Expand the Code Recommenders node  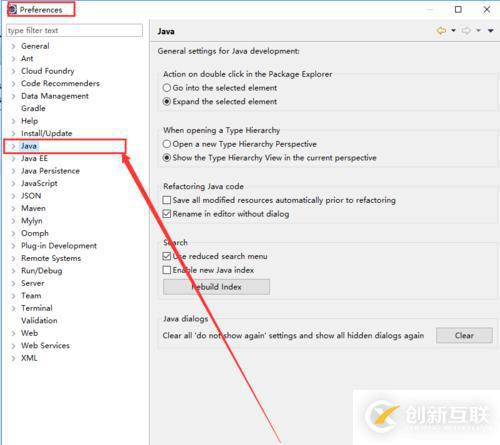click(x=13, y=84)
